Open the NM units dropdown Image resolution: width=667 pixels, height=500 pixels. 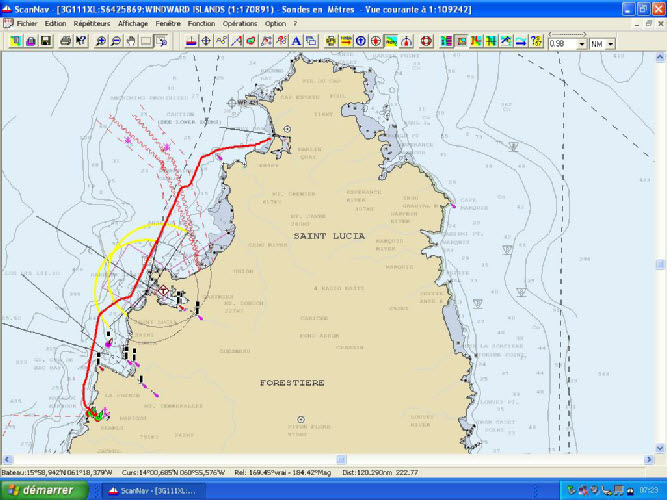click(610, 44)
